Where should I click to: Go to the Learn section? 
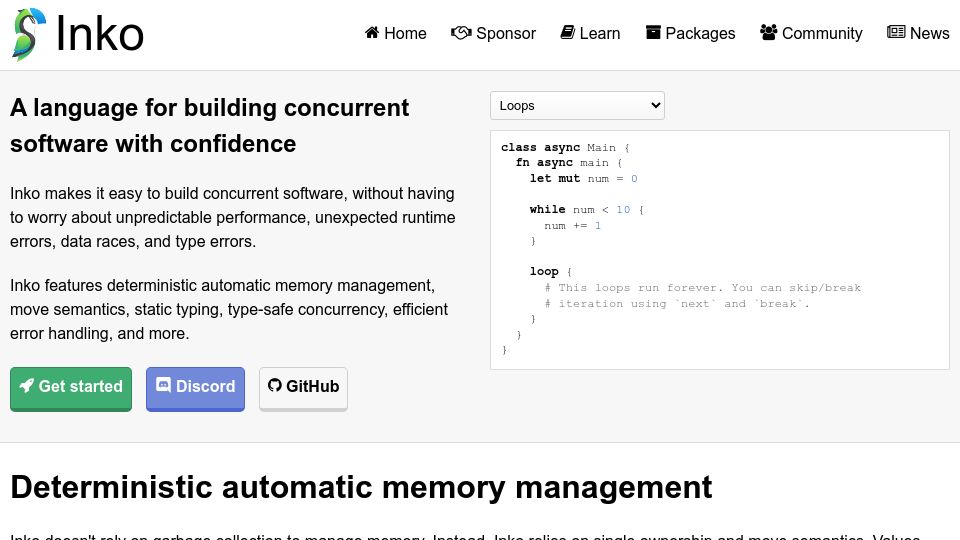(590, 33)
